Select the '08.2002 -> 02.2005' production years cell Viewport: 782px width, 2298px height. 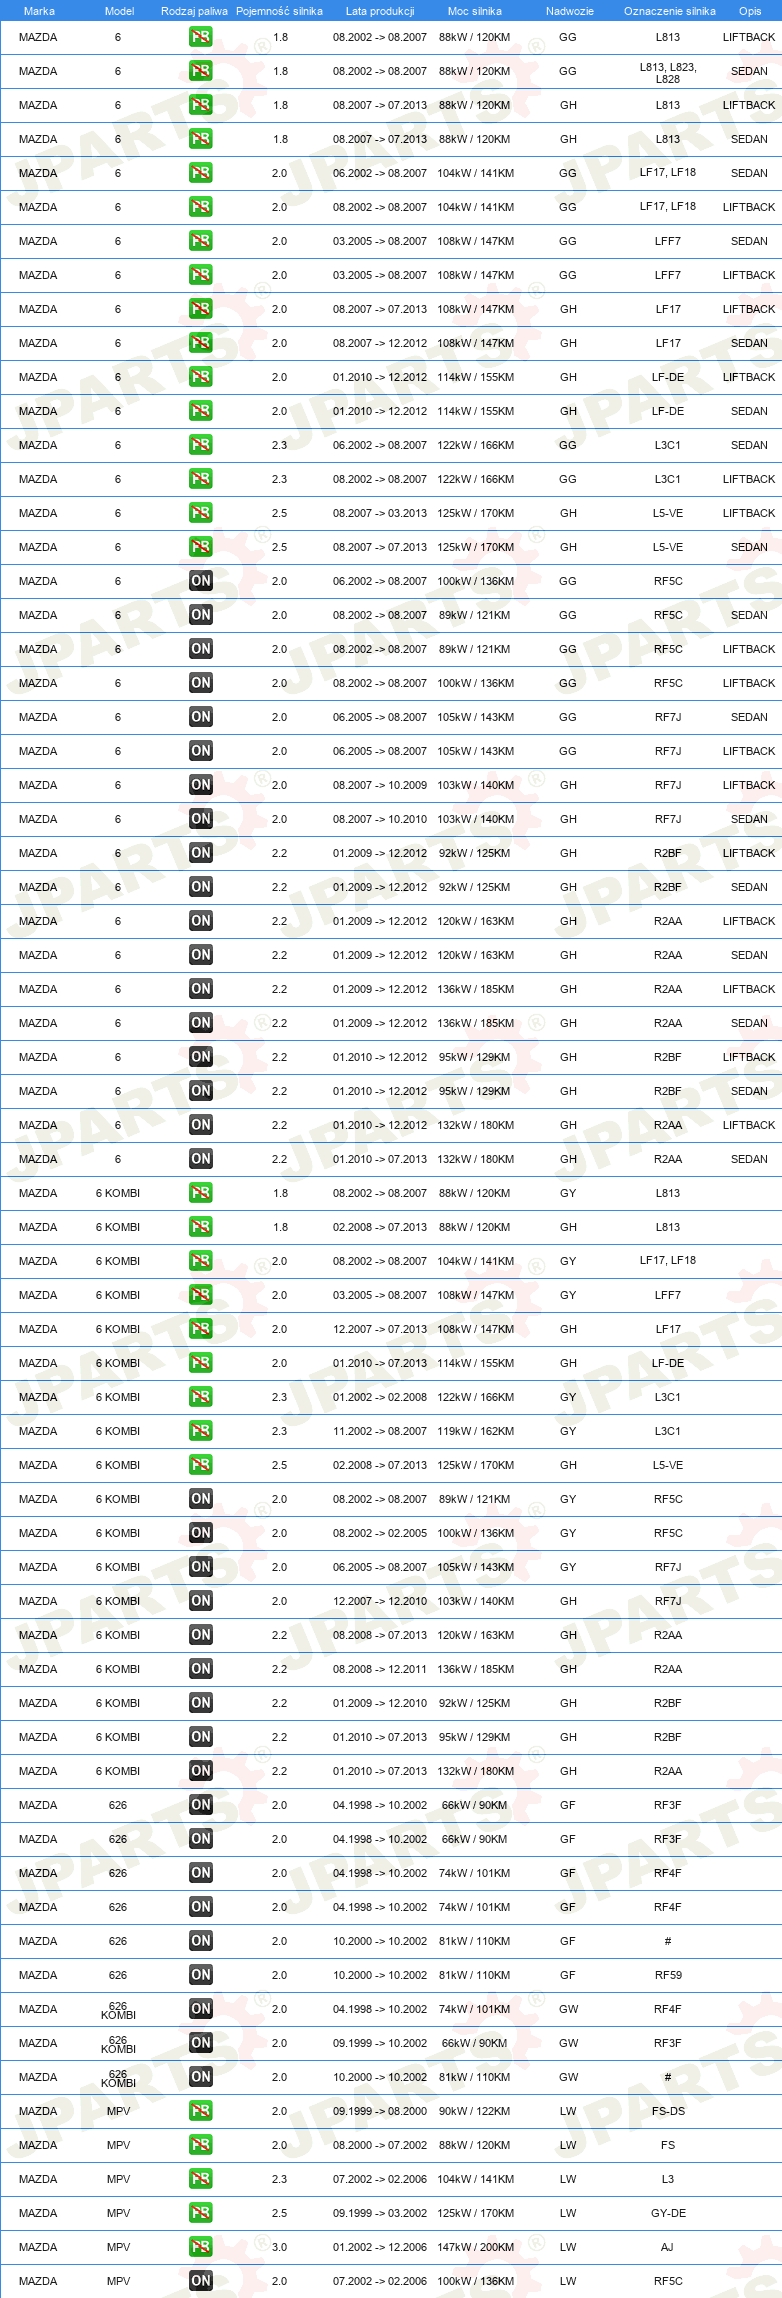380,1533
